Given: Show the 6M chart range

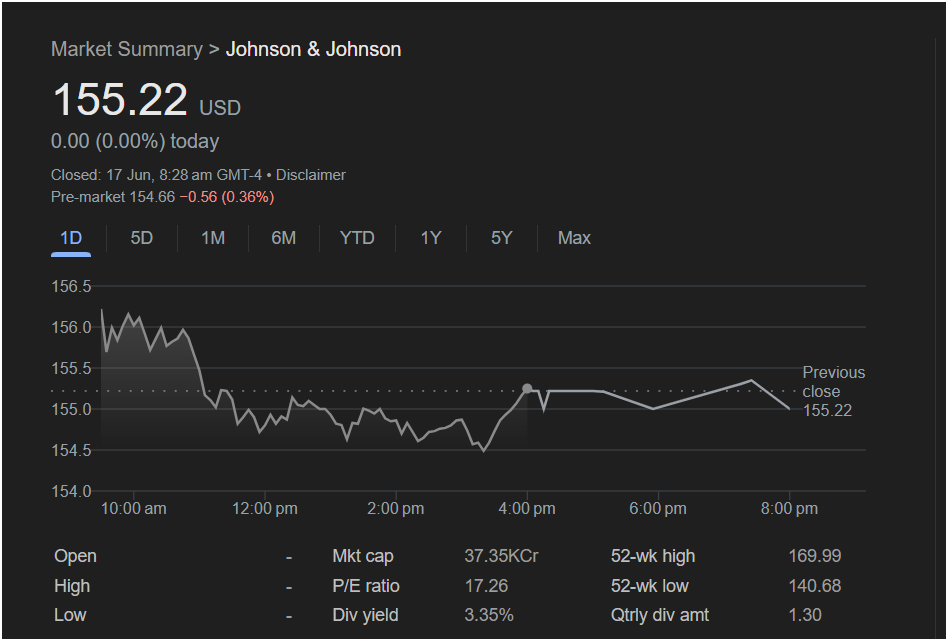Looking at the screenshot, I should 284,238.
